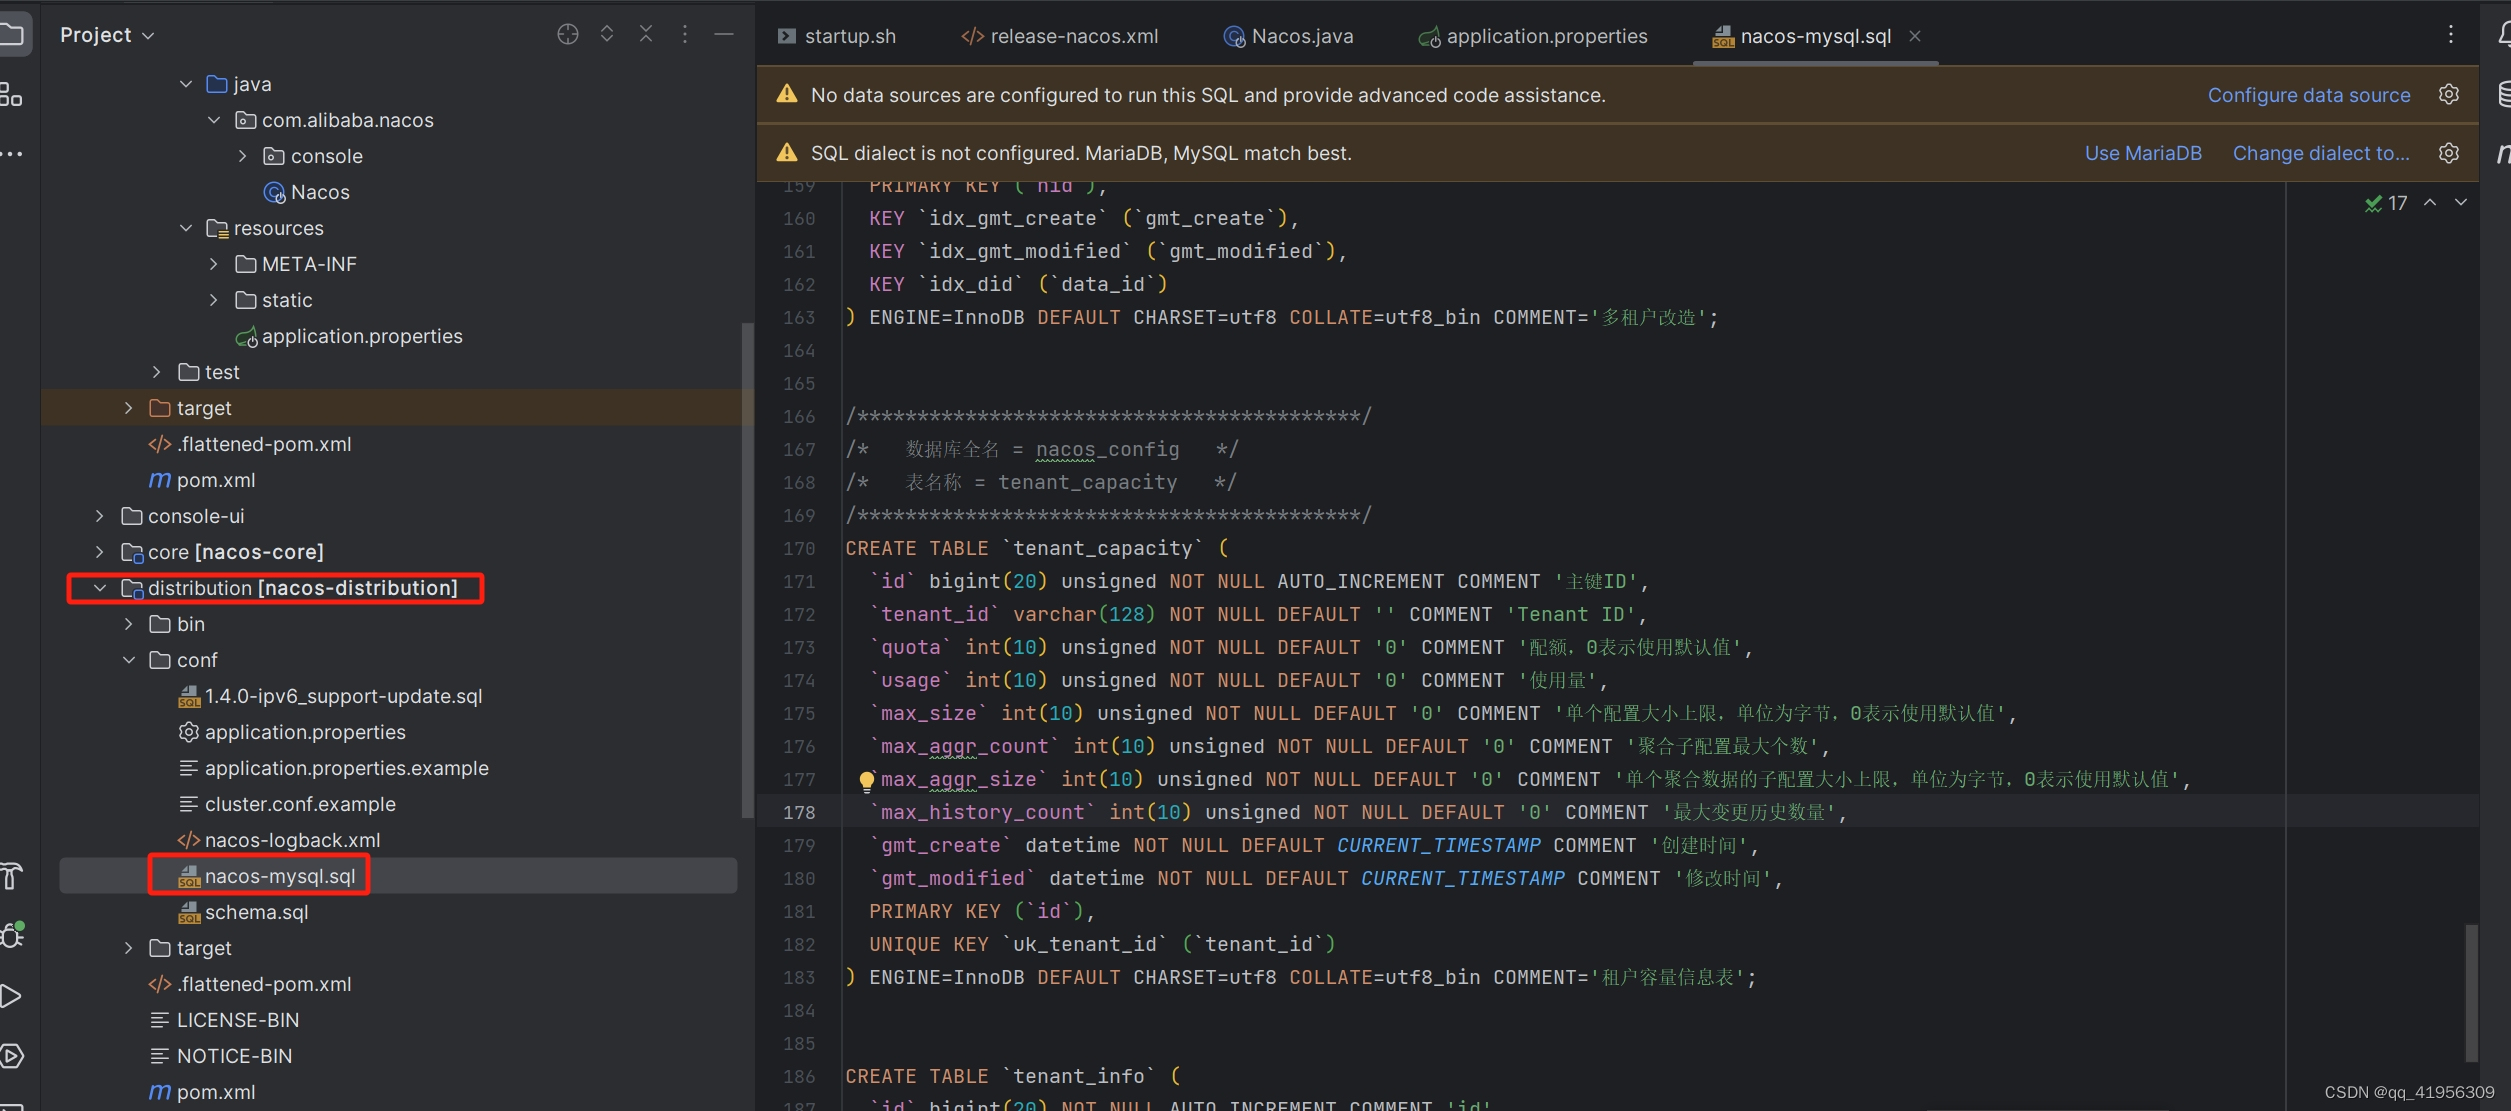The width and height of the screenshot is (2511, 1111).
Task: Click the inspections checkmark widget showing 17
Action: (2386, 203)
